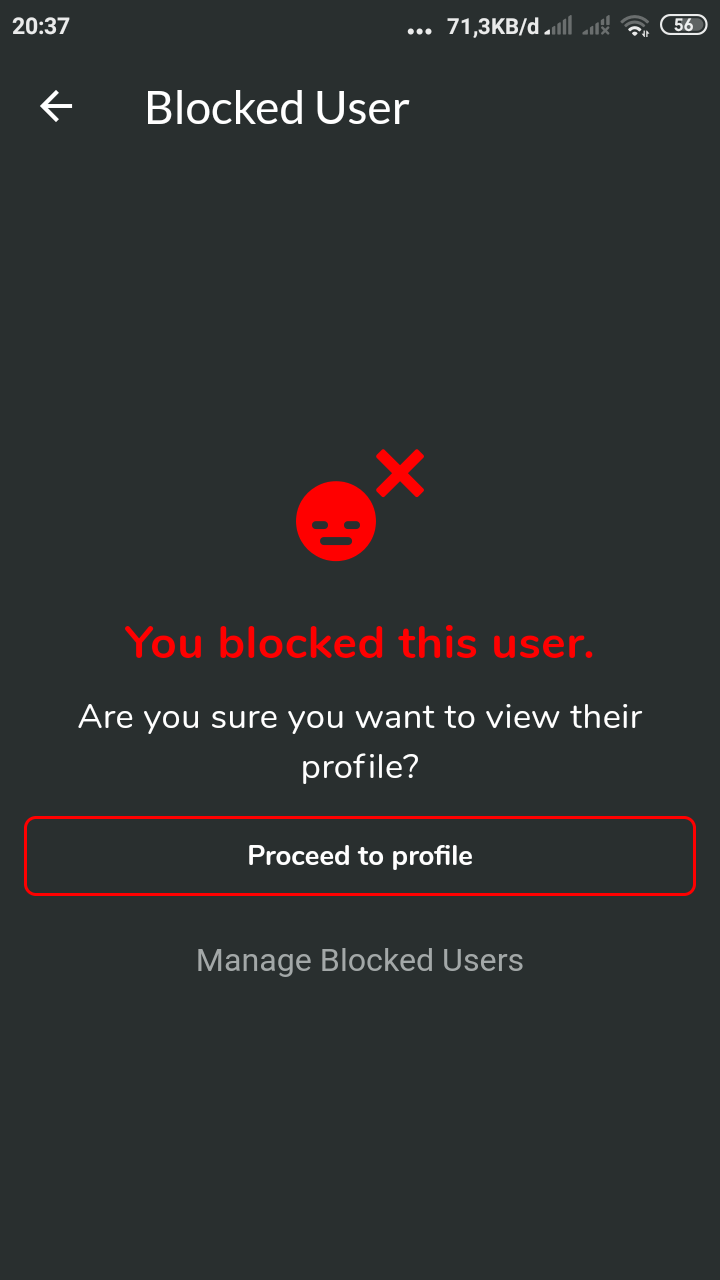Tap the word "profile?" in the question

tap(360, 768)
